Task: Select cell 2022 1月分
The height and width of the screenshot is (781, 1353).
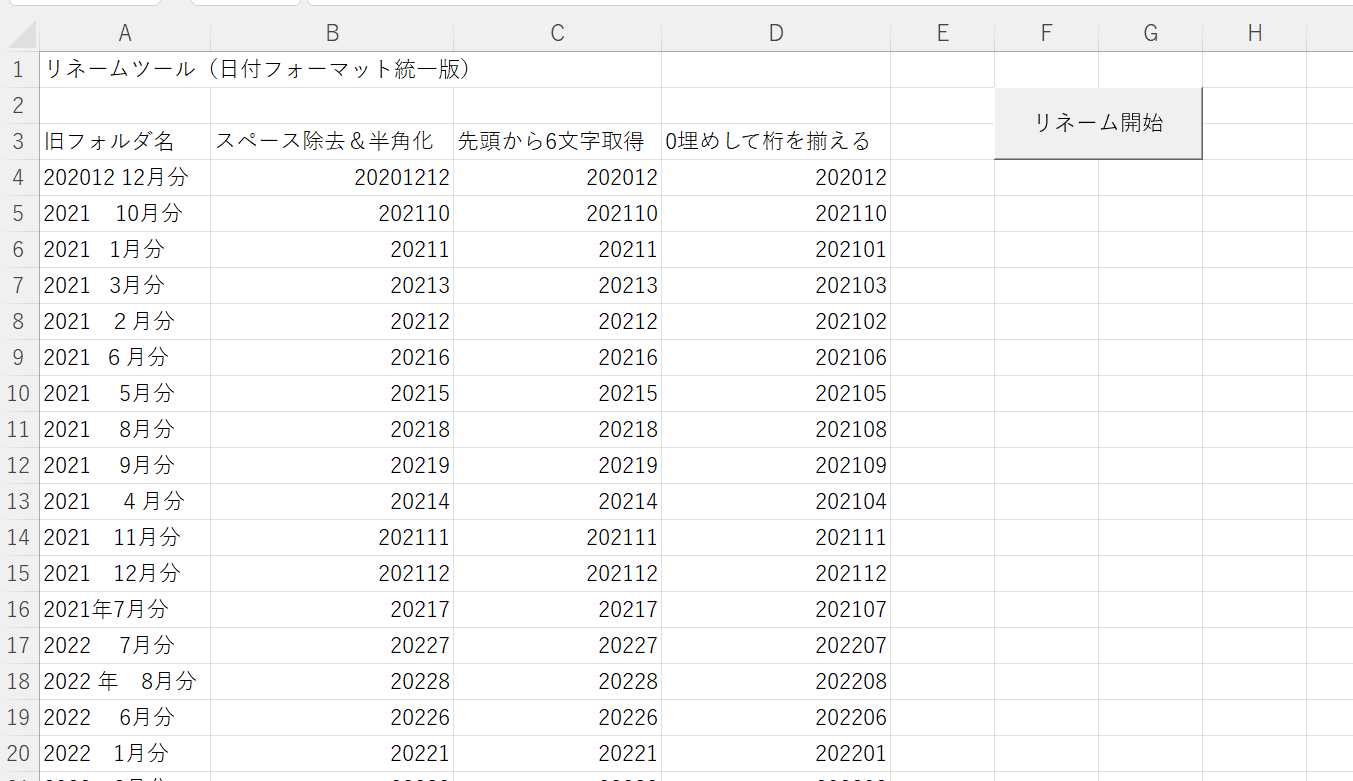Action: 125,754
